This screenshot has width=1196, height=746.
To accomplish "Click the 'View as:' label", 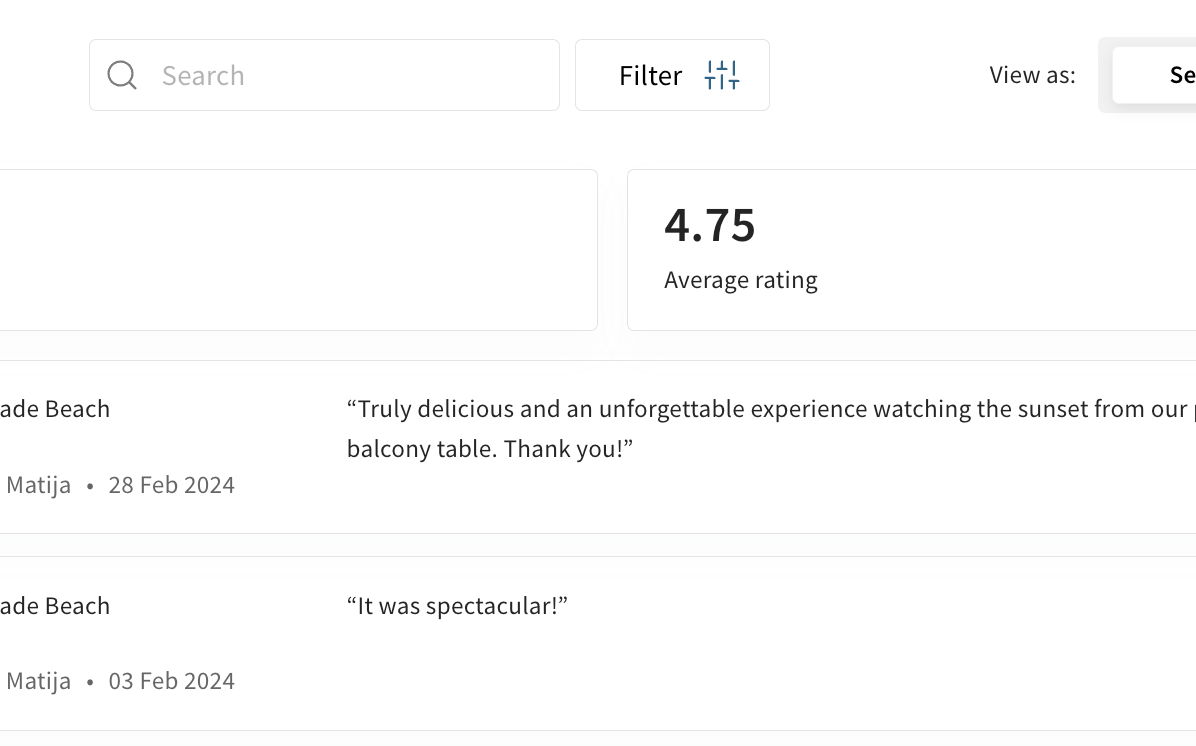I will point(1032,75).
